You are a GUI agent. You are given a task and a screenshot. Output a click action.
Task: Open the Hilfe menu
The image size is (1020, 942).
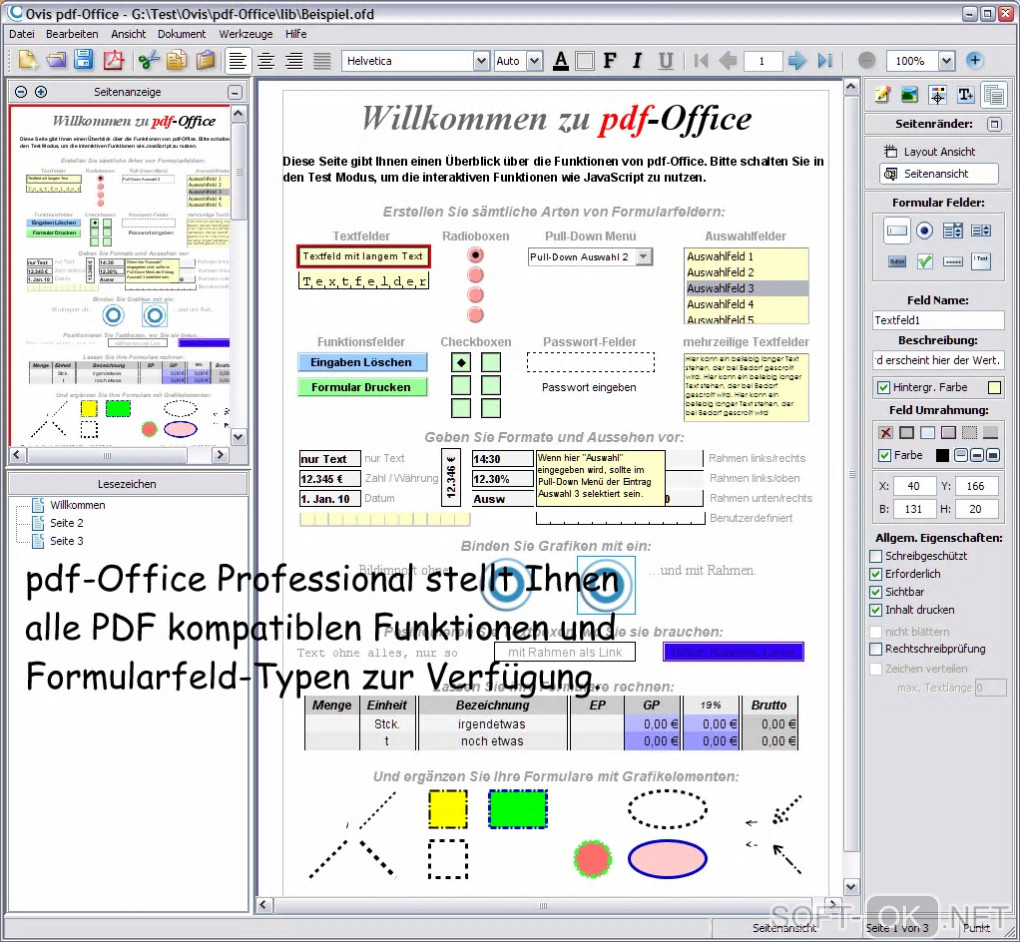[296, 34]
